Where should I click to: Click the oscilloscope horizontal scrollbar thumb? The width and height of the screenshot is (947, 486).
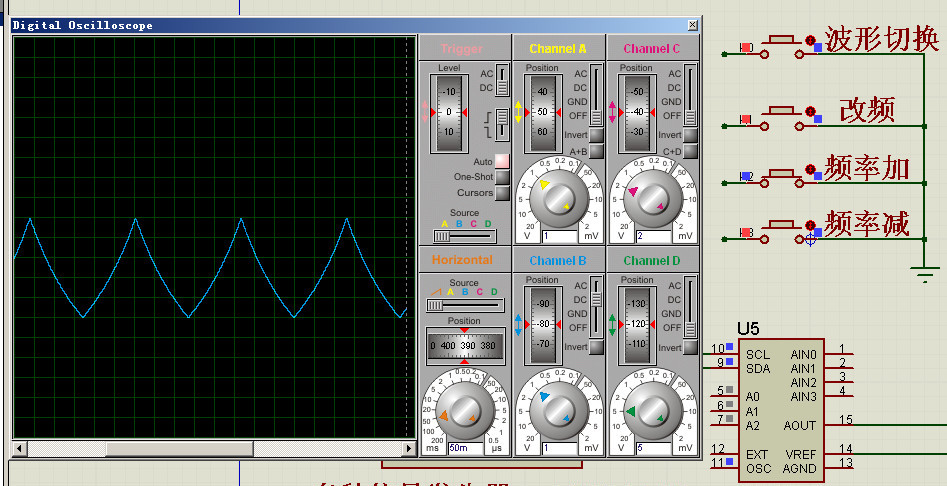[x=179, y=449]
